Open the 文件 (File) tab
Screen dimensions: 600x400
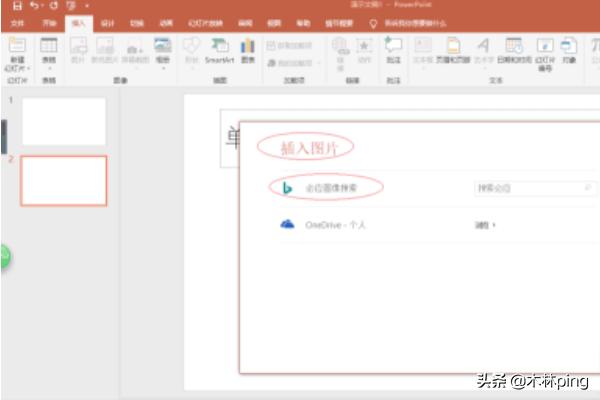tap(17, 23)
